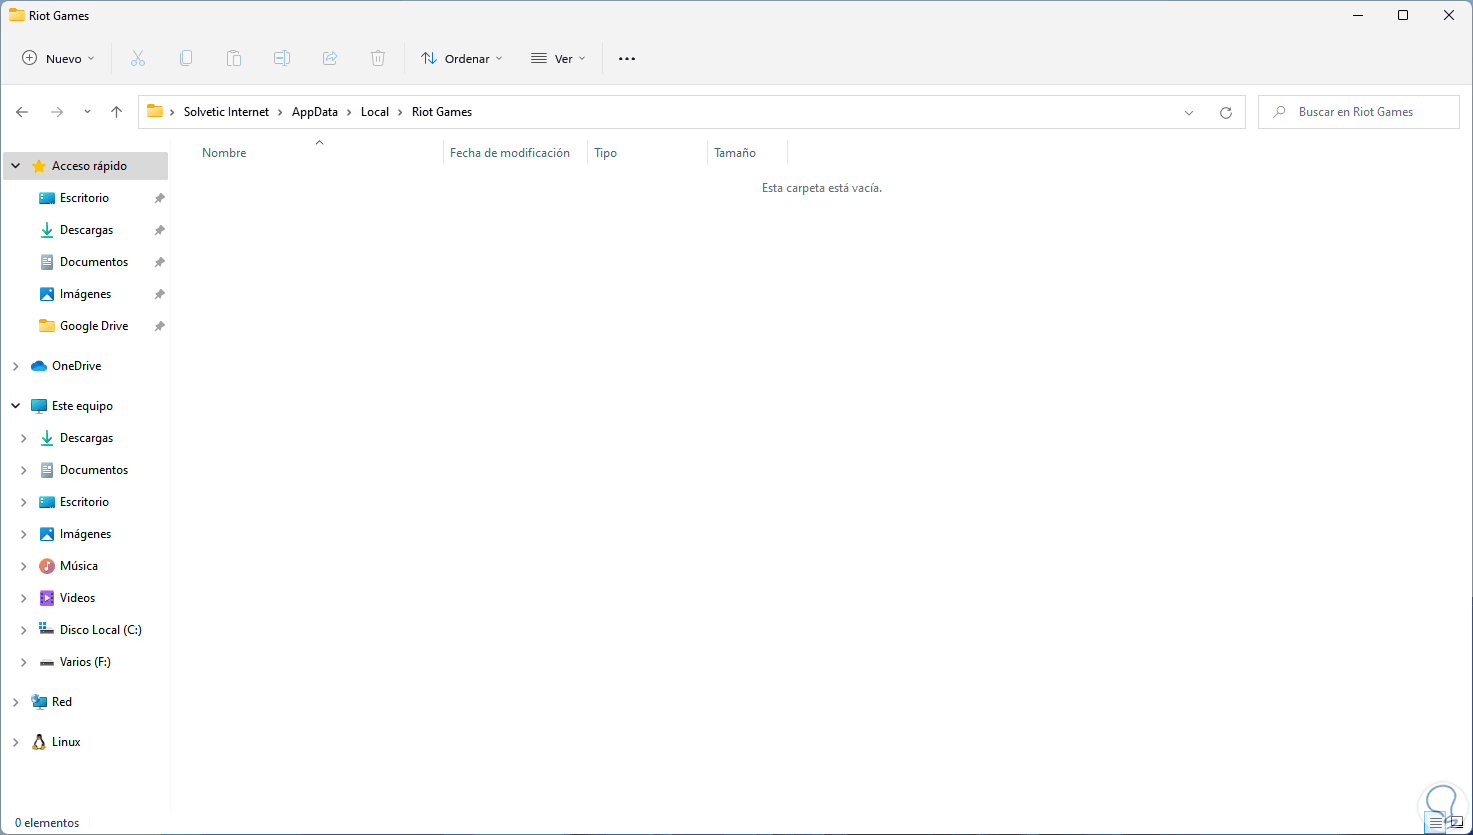Expand the OneDrive tree node
Viewport: 1473px width, 835px height.
(x=16, y=366)
